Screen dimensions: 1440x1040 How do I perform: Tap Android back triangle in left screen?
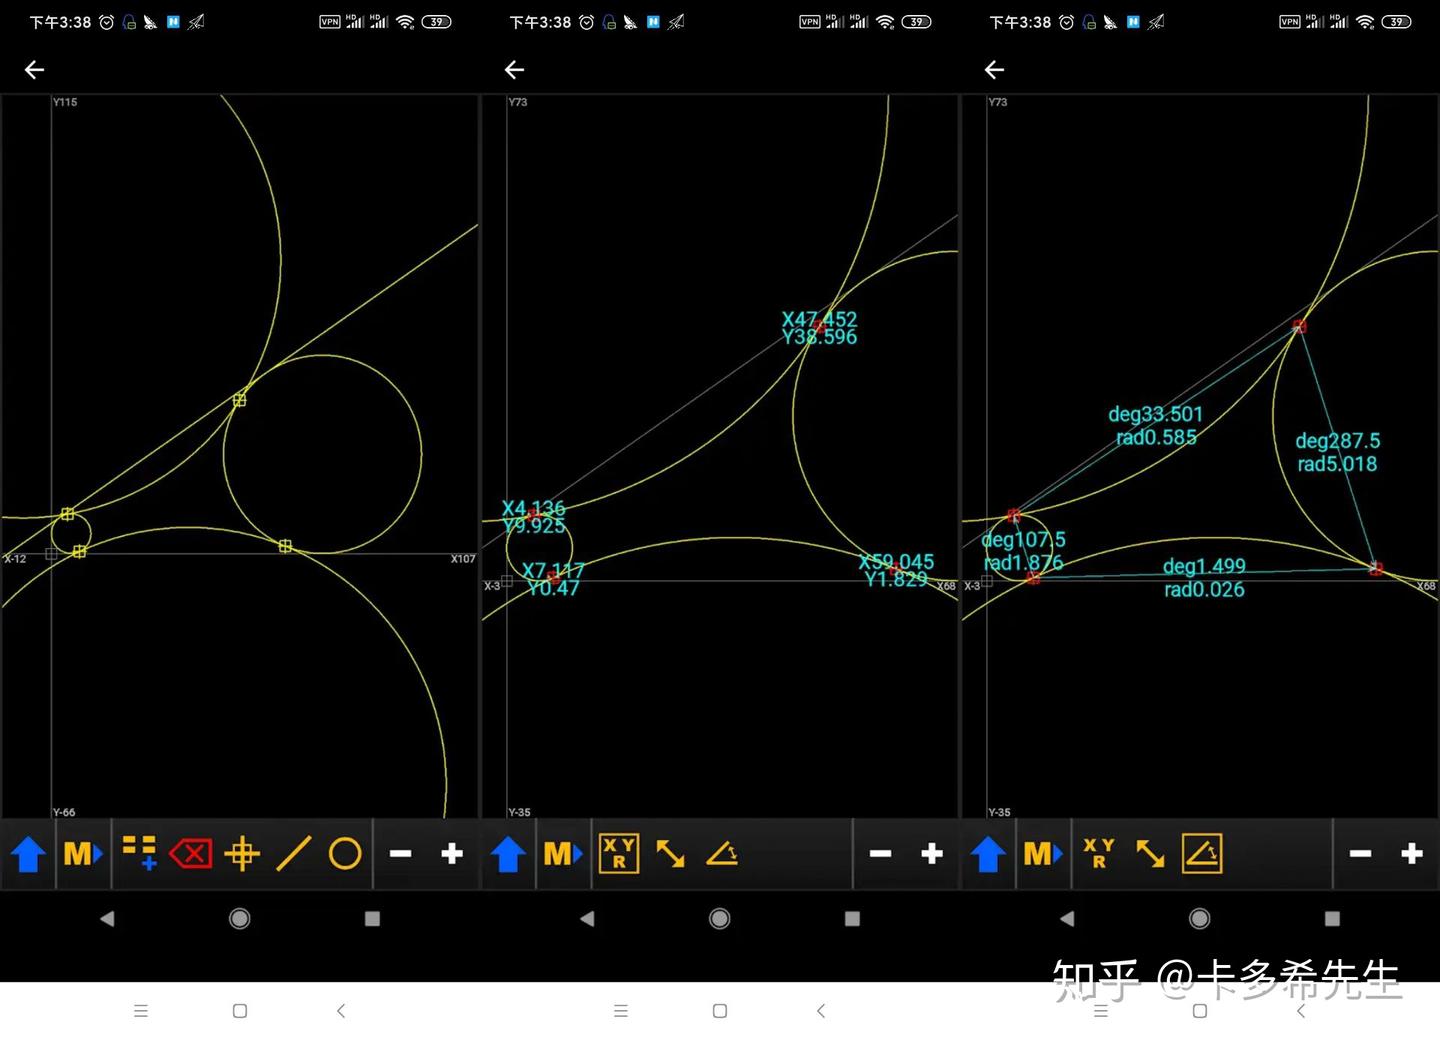point(107,918)
